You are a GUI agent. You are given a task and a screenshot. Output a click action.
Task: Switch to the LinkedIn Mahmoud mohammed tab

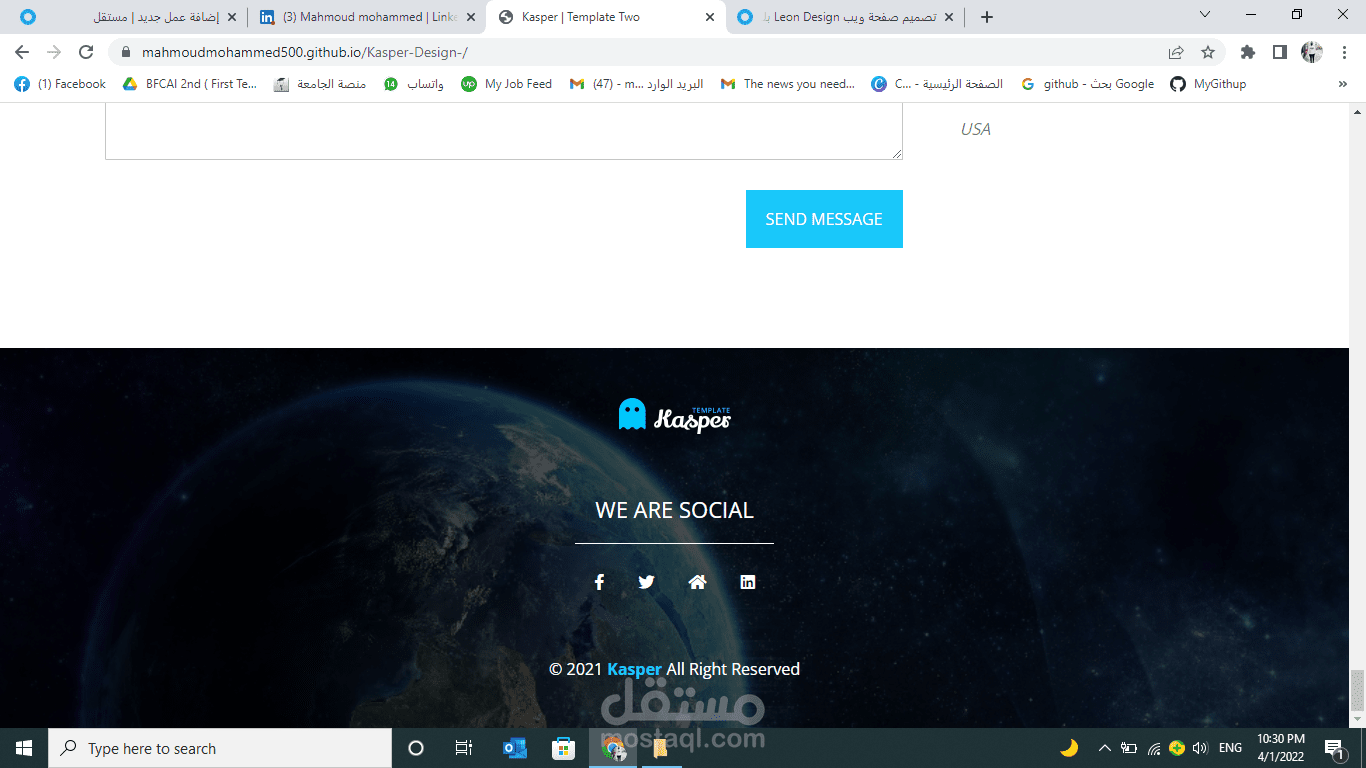point(367,17)
